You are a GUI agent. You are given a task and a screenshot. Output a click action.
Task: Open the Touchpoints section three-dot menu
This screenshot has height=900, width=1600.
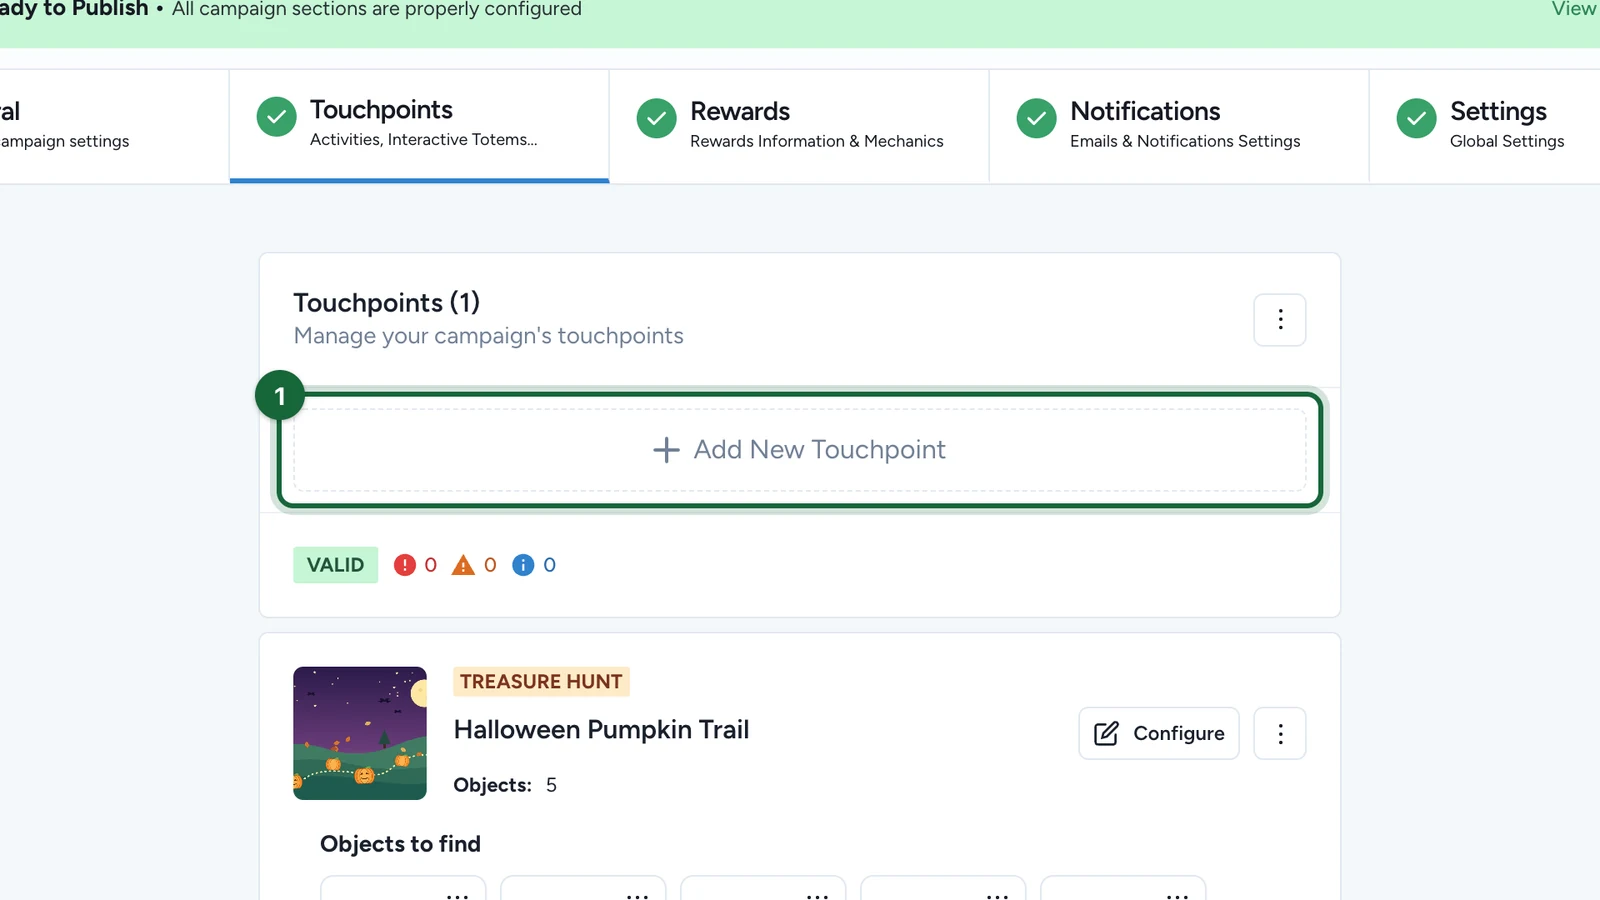tap(1280, 320)
